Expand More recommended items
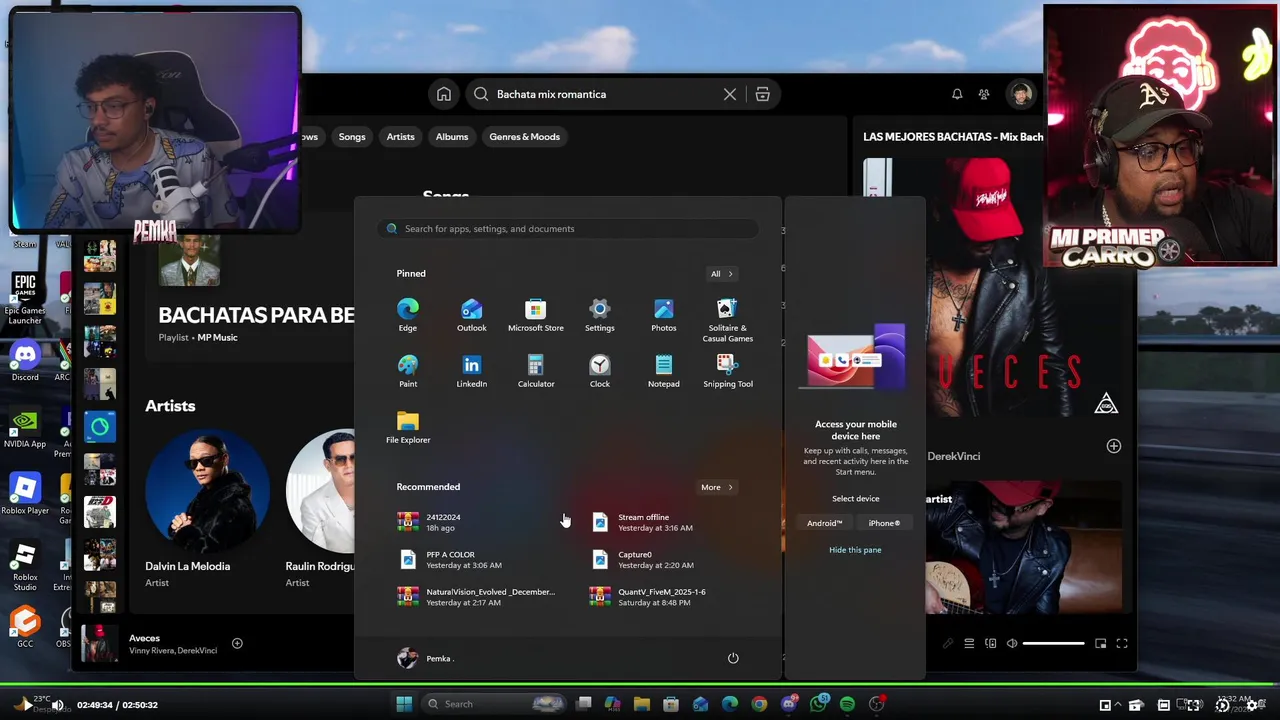This screenshot has width=1280, height=720. 717,488
